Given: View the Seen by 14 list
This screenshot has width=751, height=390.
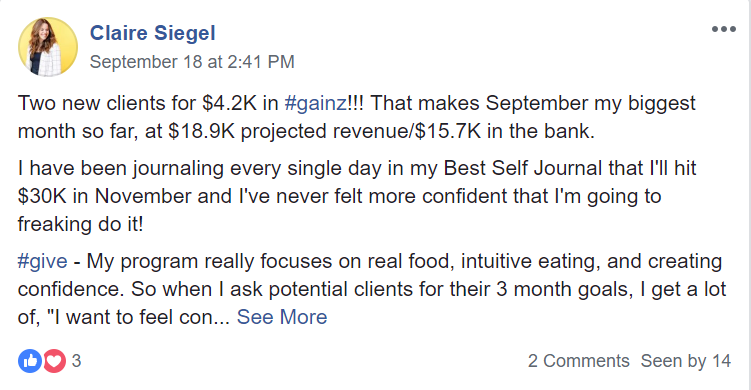Looking at the screenshot, I should (x=686, y=361).
